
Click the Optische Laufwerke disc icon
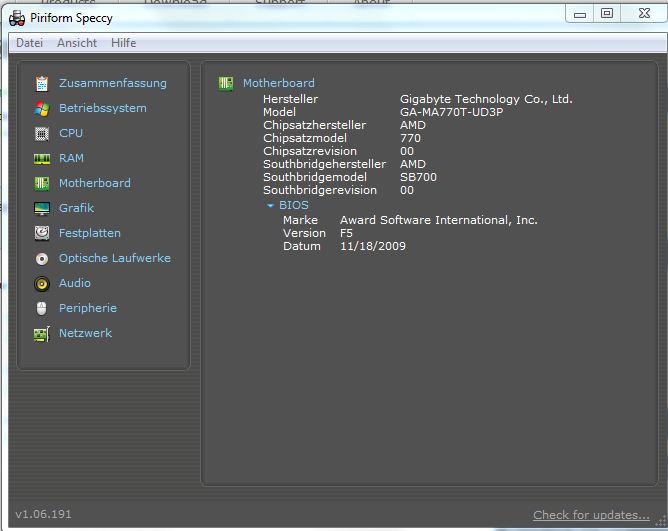[42, 259]
